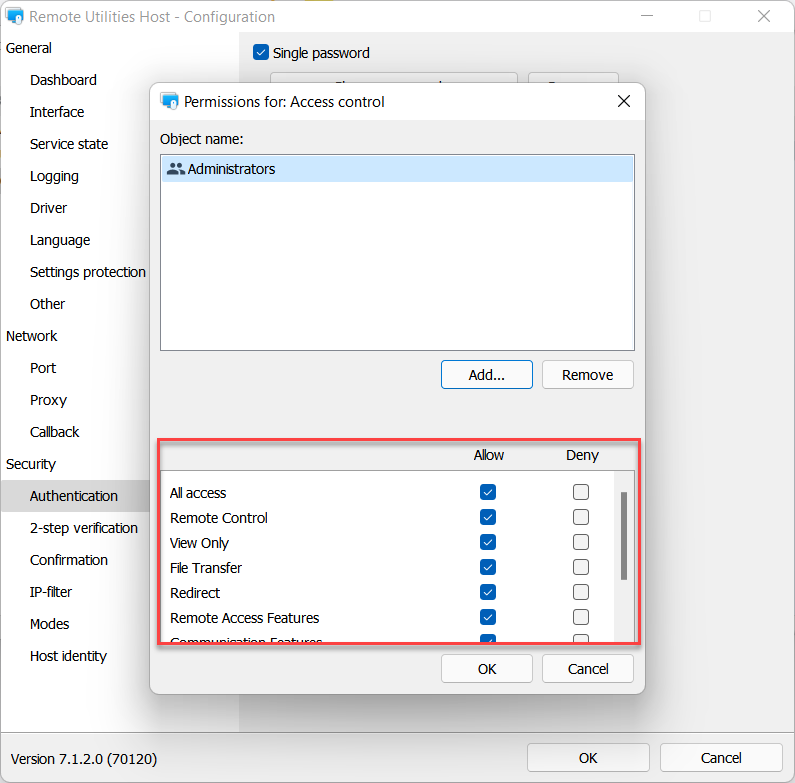Click the Permissions dialog title icon

[x=169, y=101]
